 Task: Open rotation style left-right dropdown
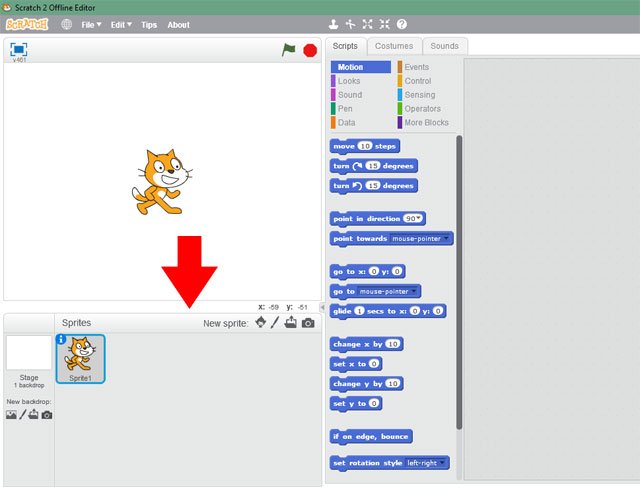(x=444, y=463)
